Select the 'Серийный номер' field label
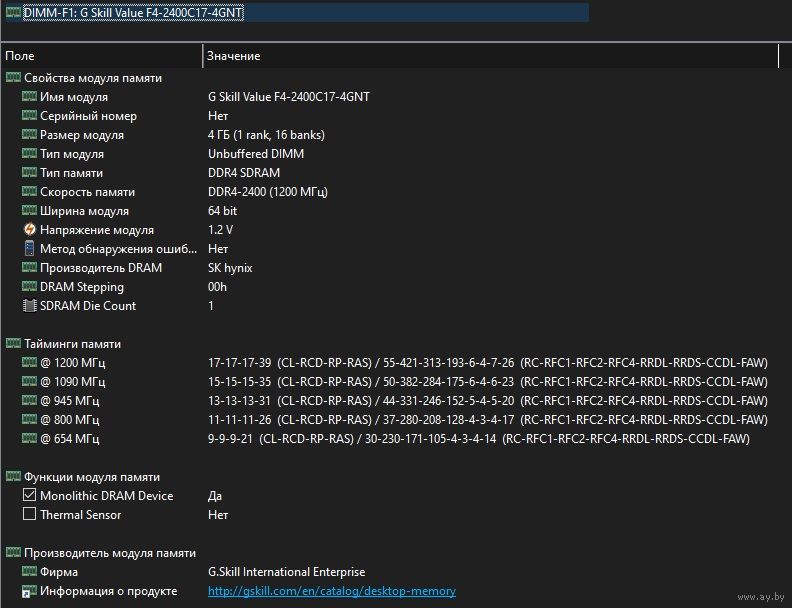792x608 pixels. (88, 116)
